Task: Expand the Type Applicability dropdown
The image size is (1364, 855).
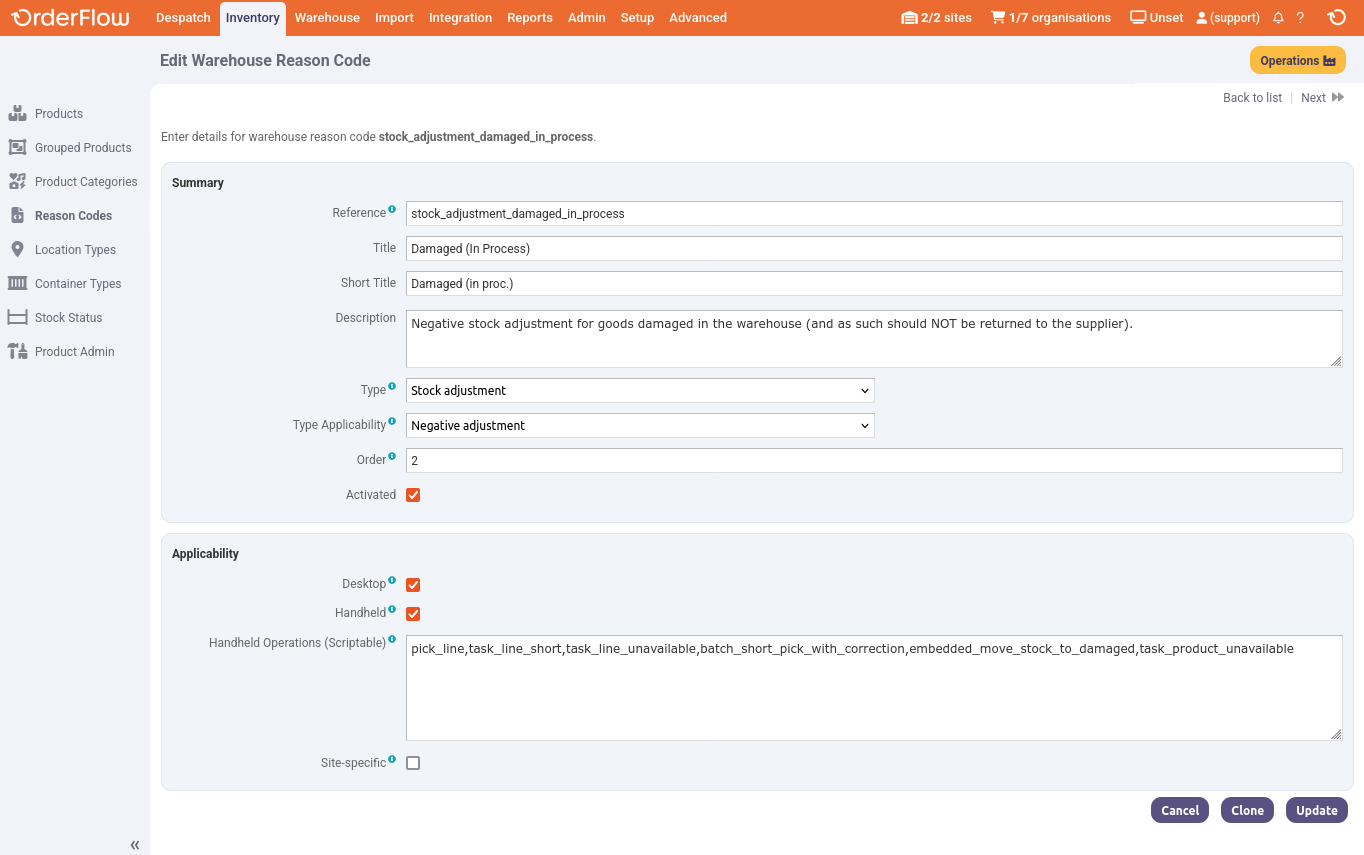Action: 640,425
